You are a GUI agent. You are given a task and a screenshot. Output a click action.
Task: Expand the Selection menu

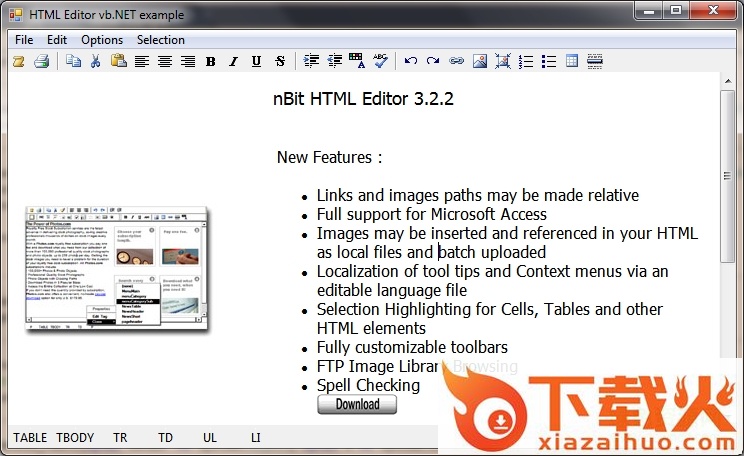click(x=160, y=40)
